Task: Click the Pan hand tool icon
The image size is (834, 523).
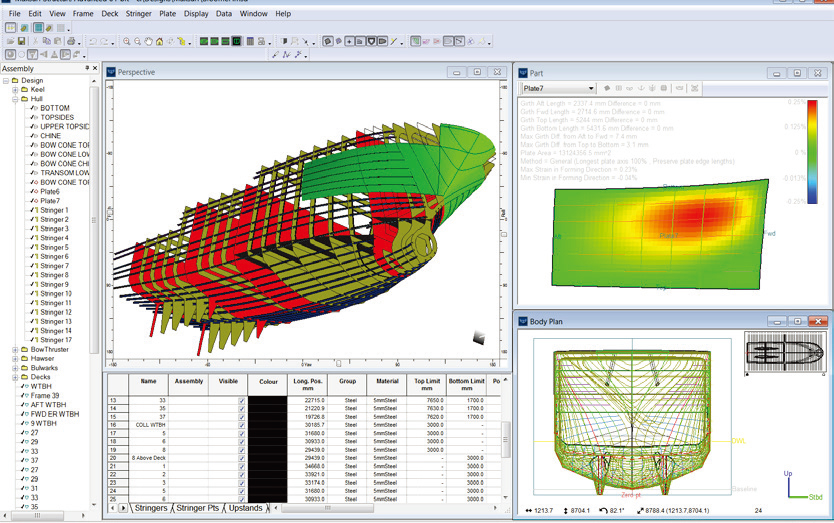Action: [147, 41]
